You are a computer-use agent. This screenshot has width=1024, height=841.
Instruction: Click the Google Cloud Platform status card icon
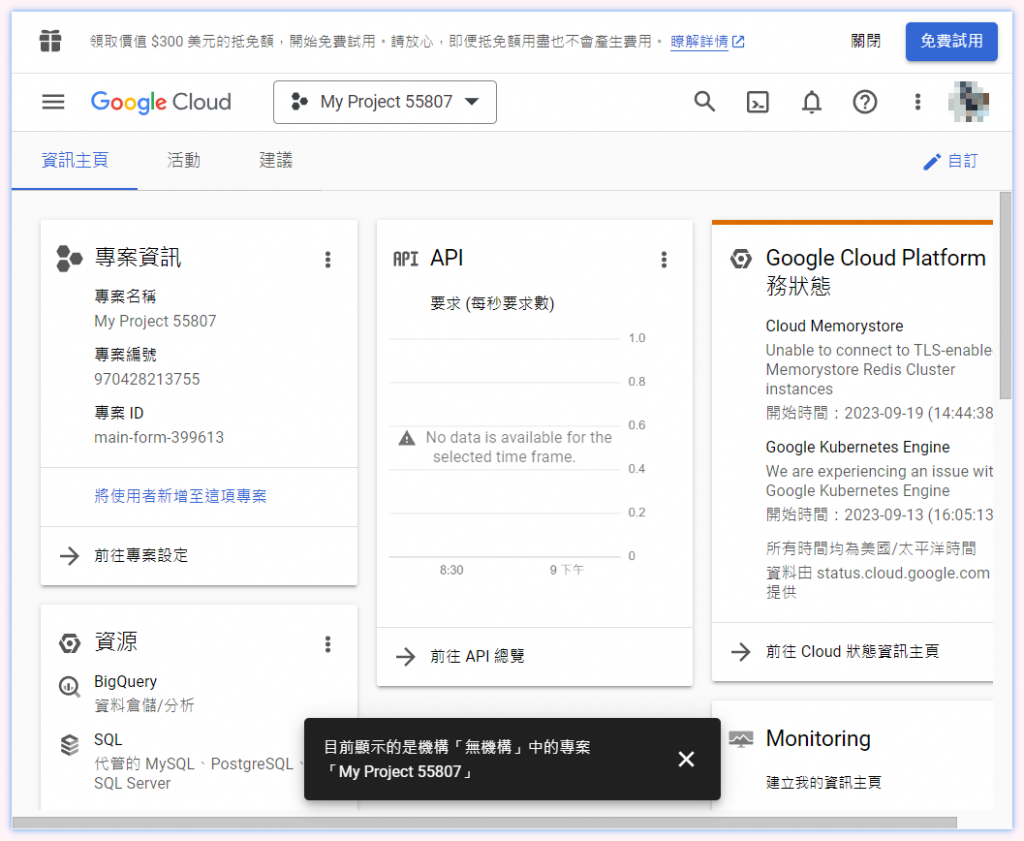741,259
